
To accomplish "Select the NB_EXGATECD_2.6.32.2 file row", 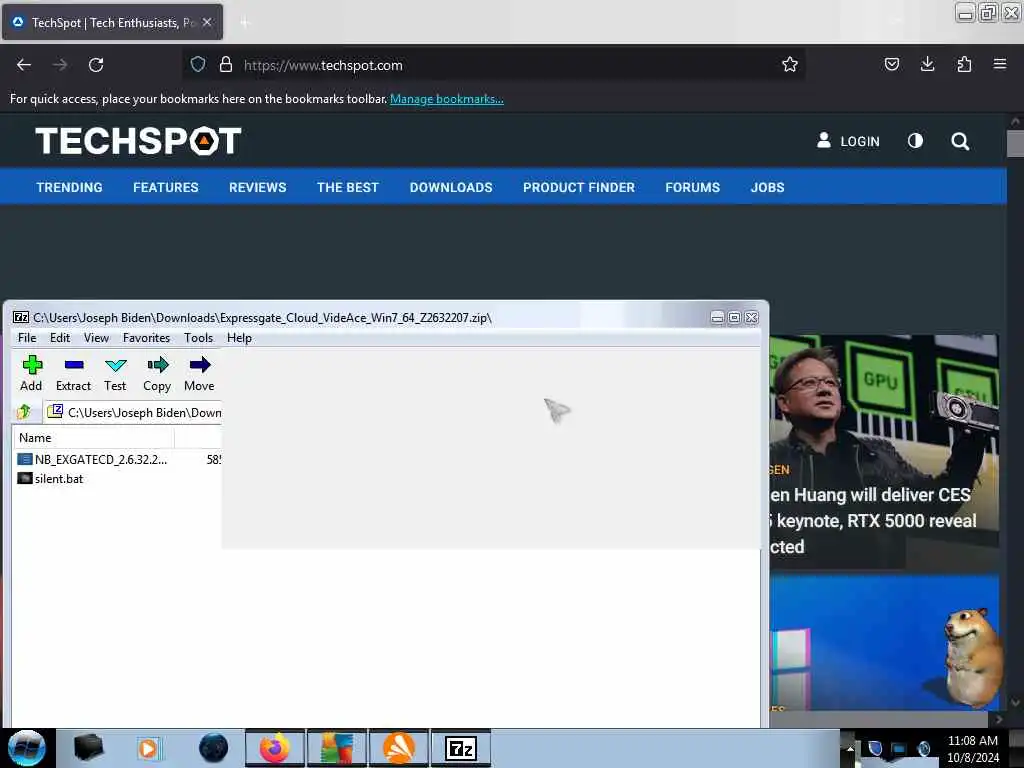I will [x=118, y=460].
